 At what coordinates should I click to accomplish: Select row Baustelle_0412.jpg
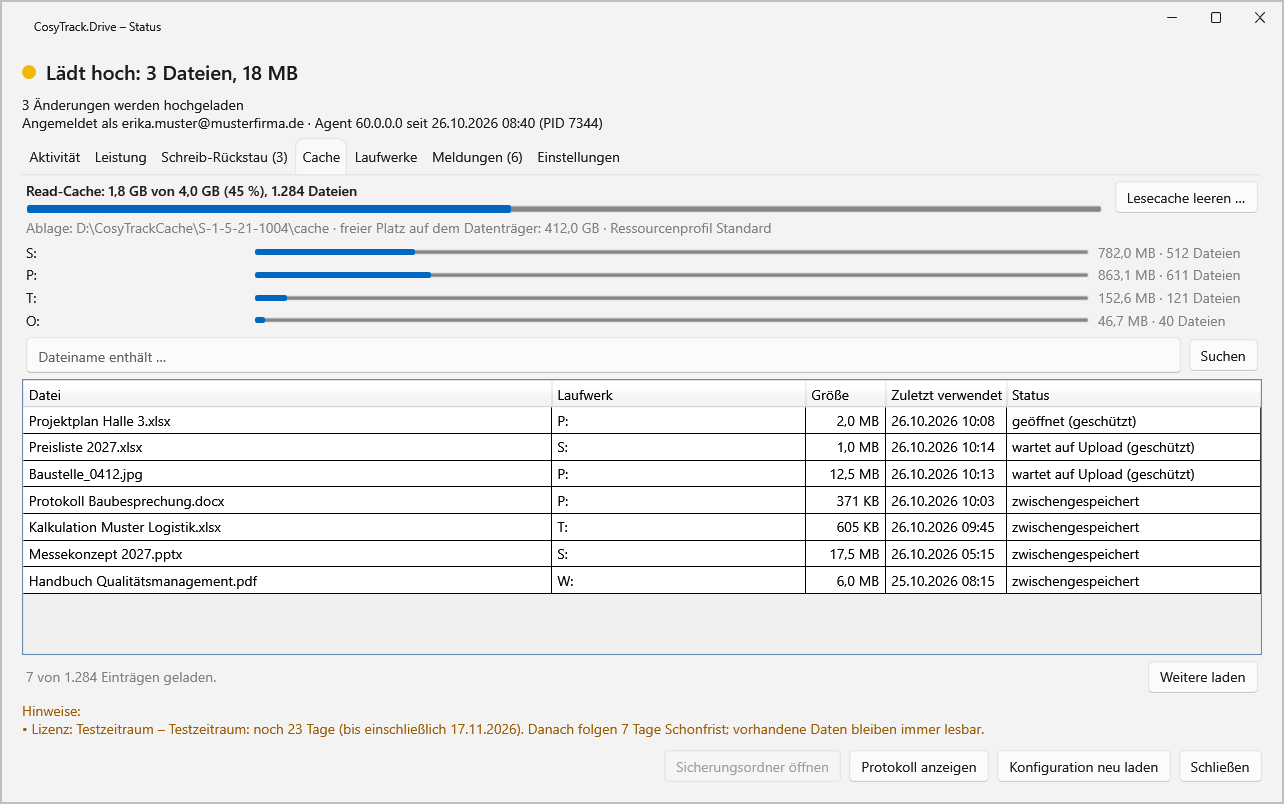tap(642, 474)
